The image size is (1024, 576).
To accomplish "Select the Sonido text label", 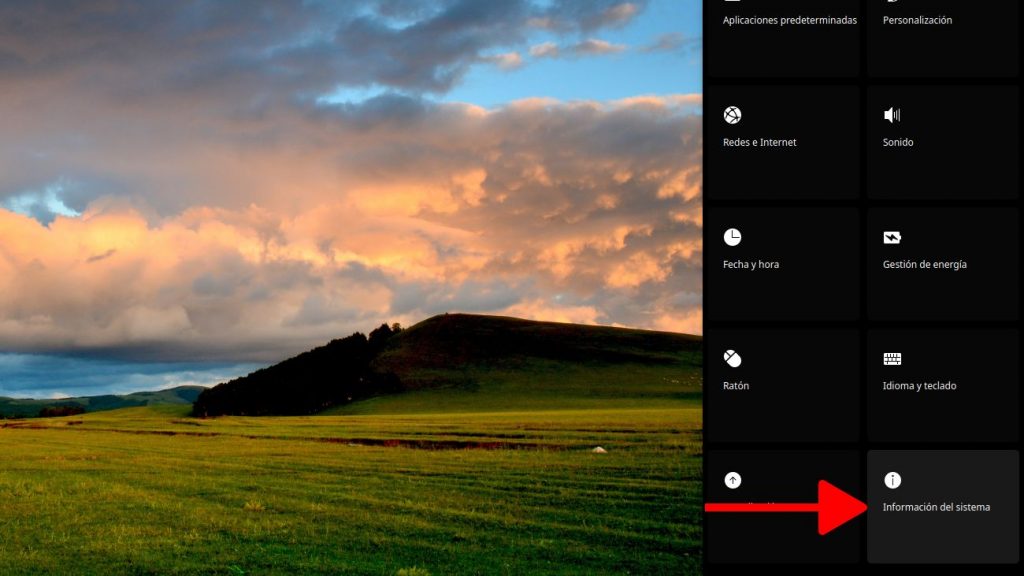I will 897,142.
